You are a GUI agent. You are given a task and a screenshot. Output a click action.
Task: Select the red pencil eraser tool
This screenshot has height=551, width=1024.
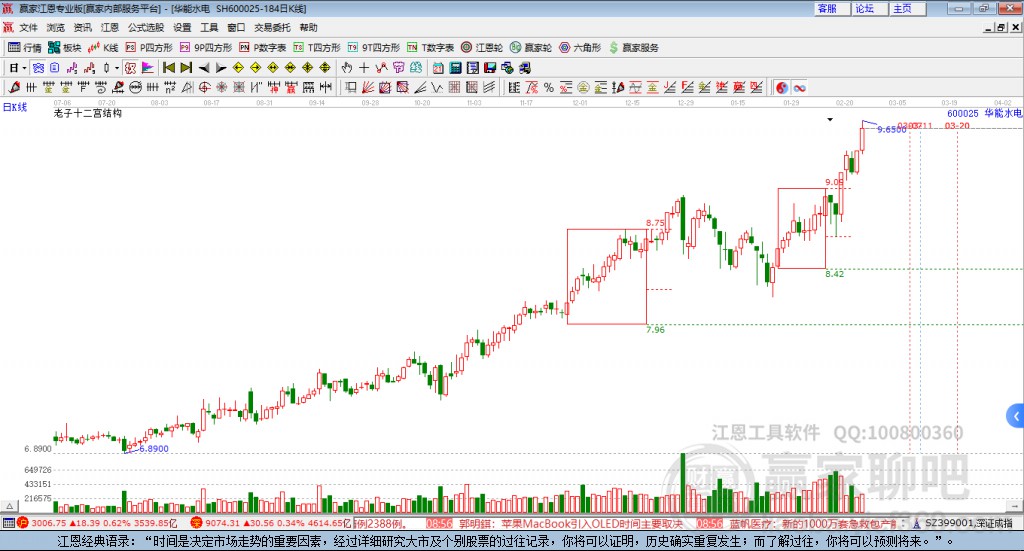coord(14,87)
